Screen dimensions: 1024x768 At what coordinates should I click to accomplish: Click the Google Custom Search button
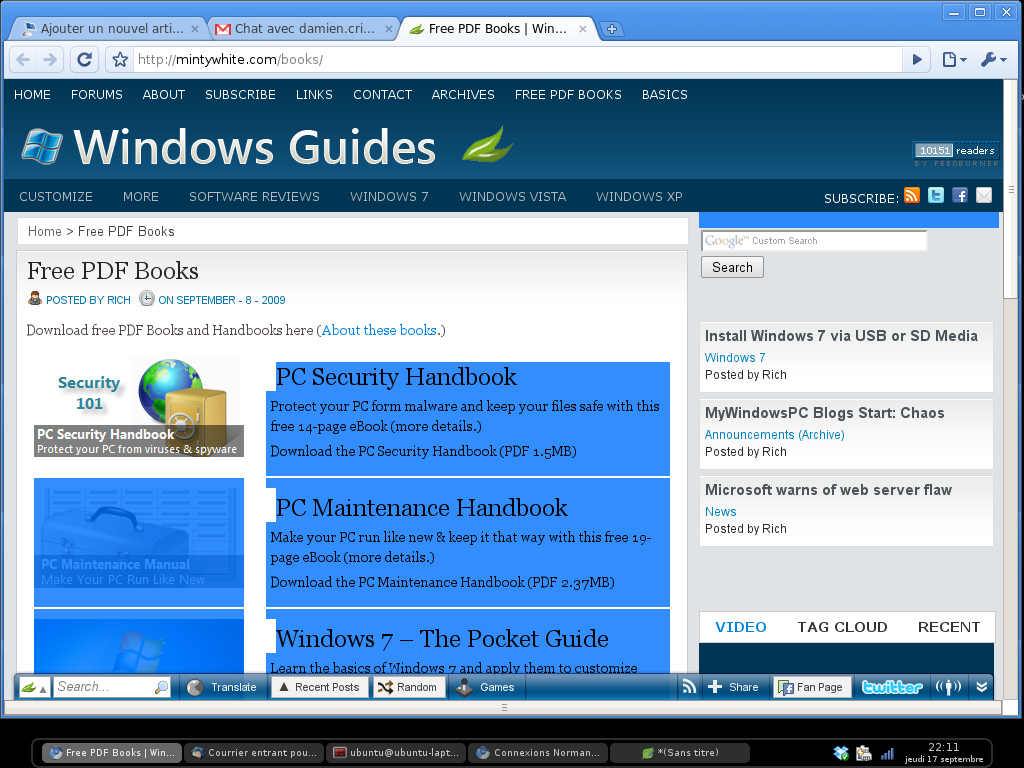click(732, 267)
